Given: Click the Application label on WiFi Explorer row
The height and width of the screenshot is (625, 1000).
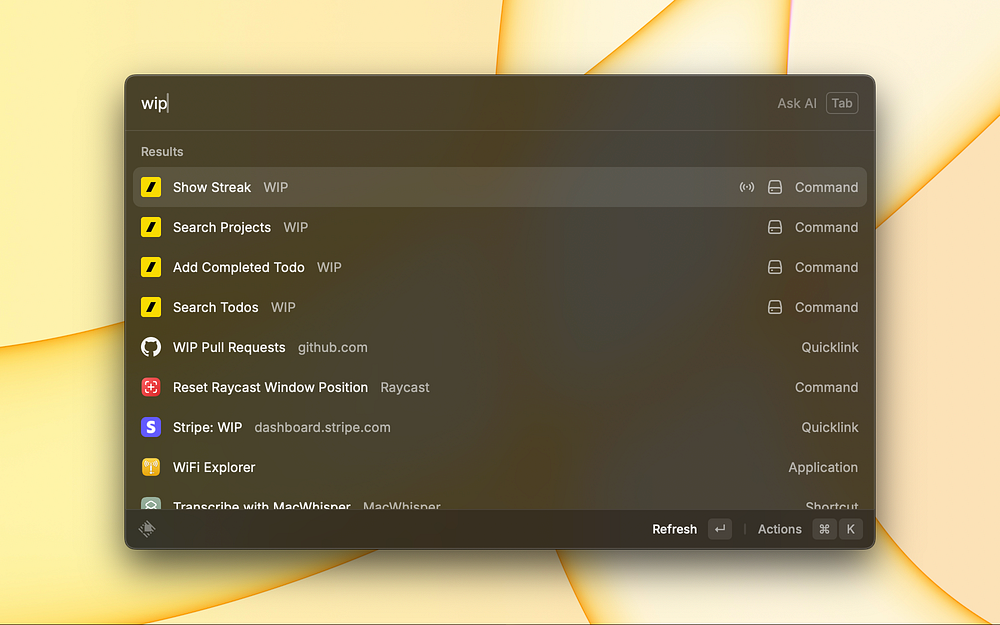Looking at the screenshot, I should point(823,467).
